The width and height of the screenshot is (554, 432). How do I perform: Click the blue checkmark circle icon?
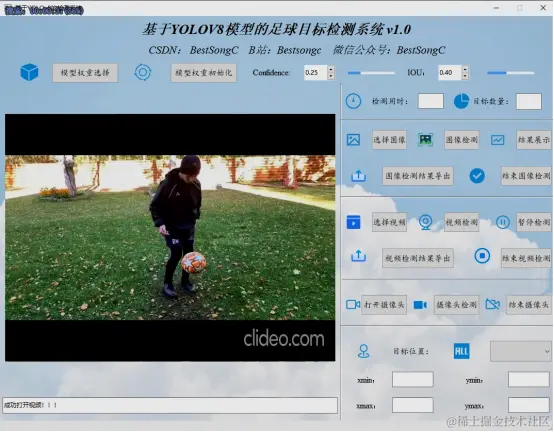477,176
